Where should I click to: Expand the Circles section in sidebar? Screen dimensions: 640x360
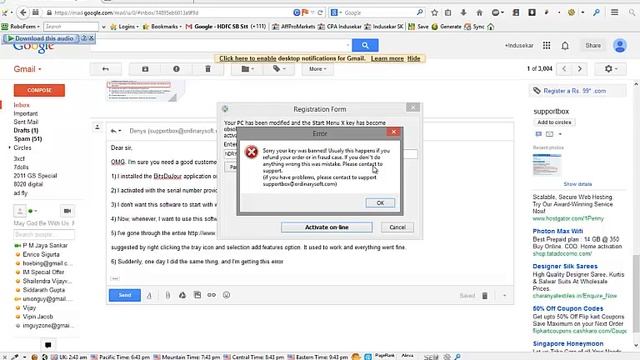click(9, 148)
